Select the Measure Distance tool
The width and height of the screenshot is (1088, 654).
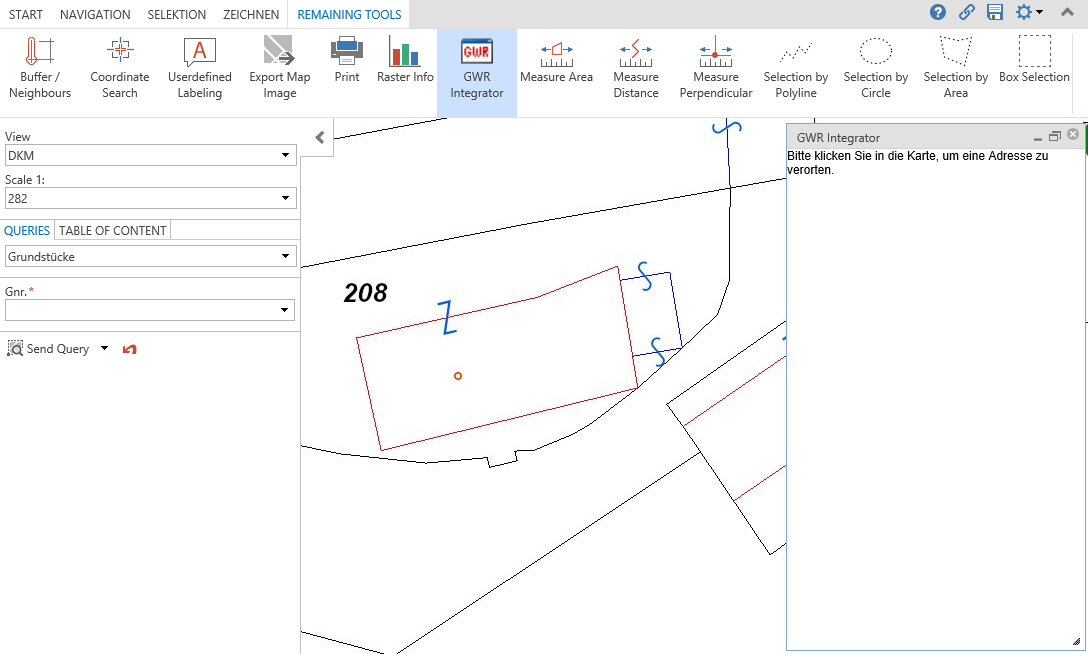tap(636, 65)
